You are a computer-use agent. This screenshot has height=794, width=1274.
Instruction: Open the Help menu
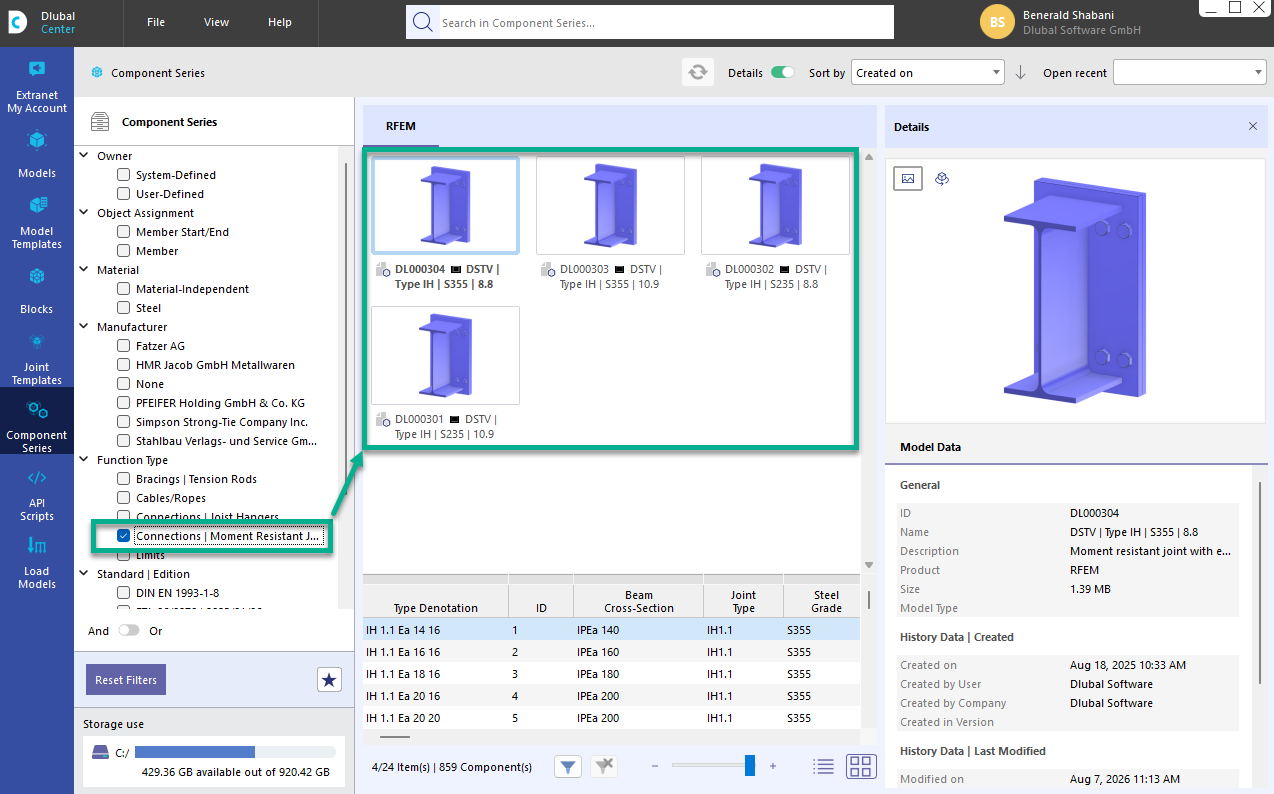point(280,22)
